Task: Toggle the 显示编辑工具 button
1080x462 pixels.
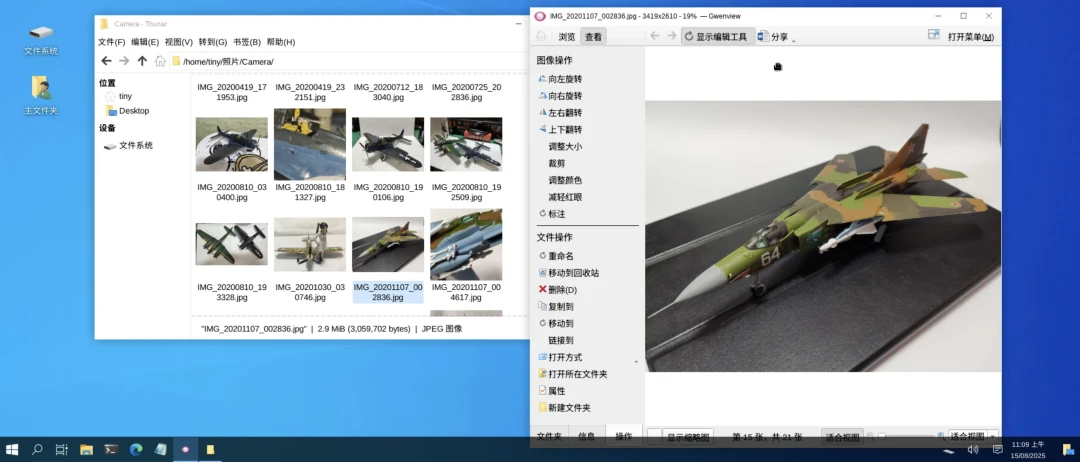Action: tap(715, 37)
